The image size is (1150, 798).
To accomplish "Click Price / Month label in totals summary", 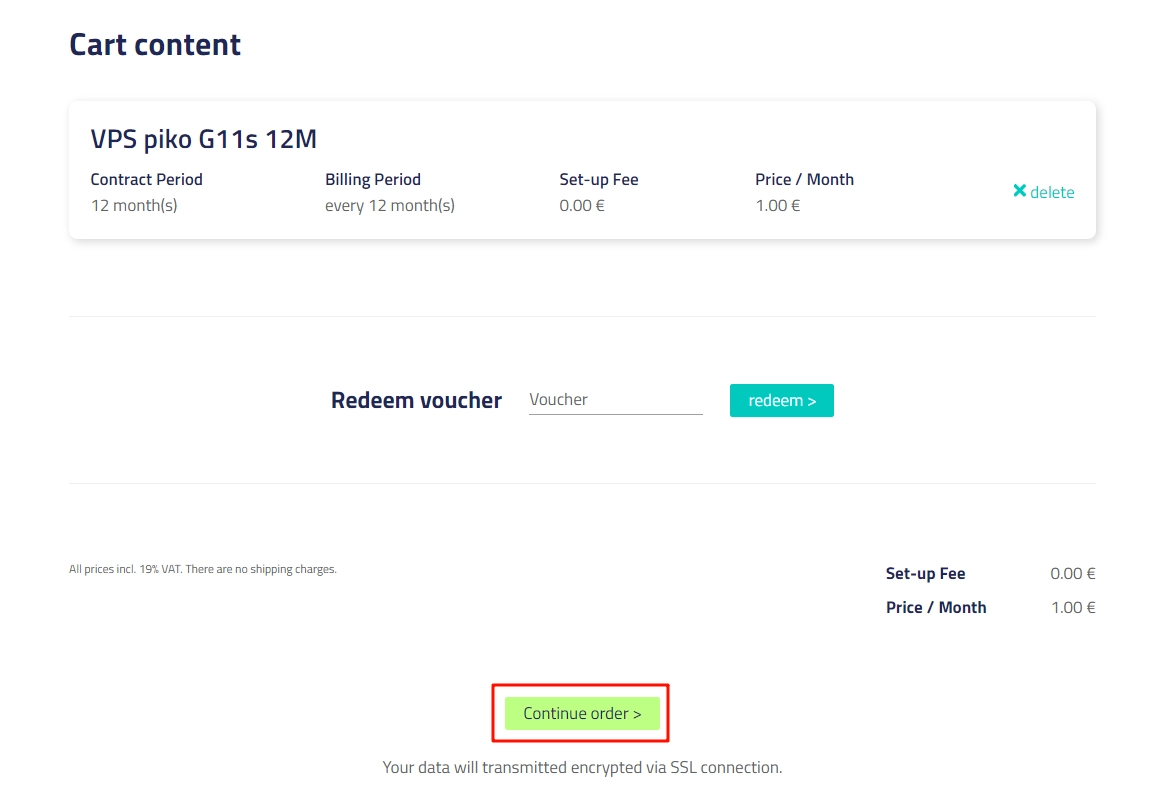I will click(936, 608).
